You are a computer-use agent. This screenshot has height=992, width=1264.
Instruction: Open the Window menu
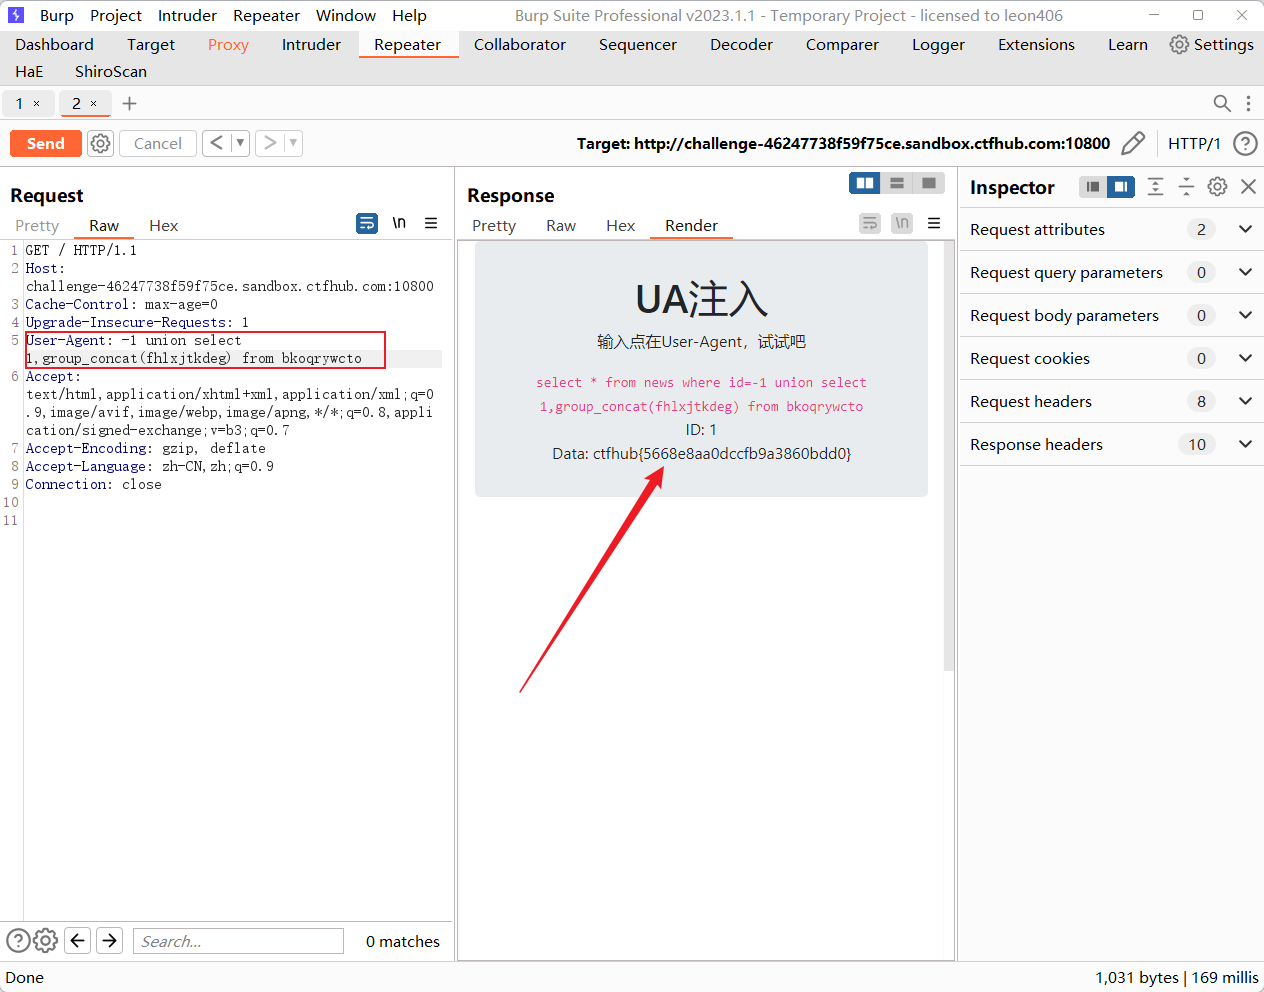(346, 15)
